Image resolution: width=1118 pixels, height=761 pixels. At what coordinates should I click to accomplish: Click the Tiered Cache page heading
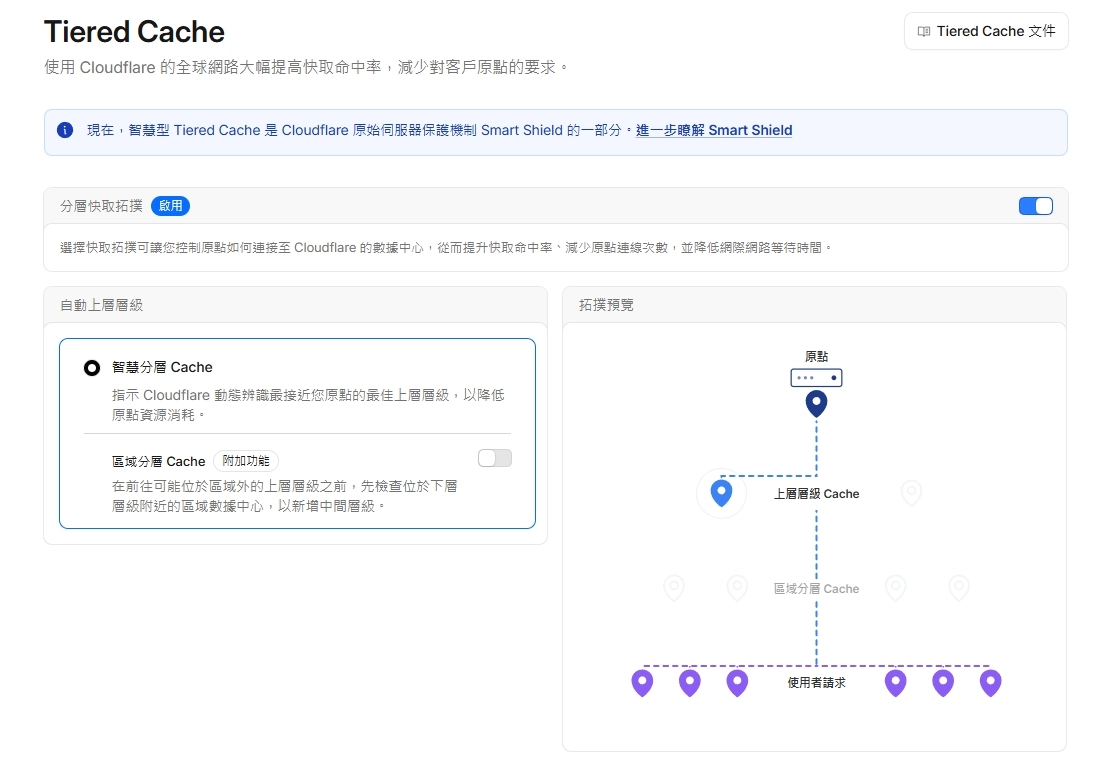click(x=134, y=32)
